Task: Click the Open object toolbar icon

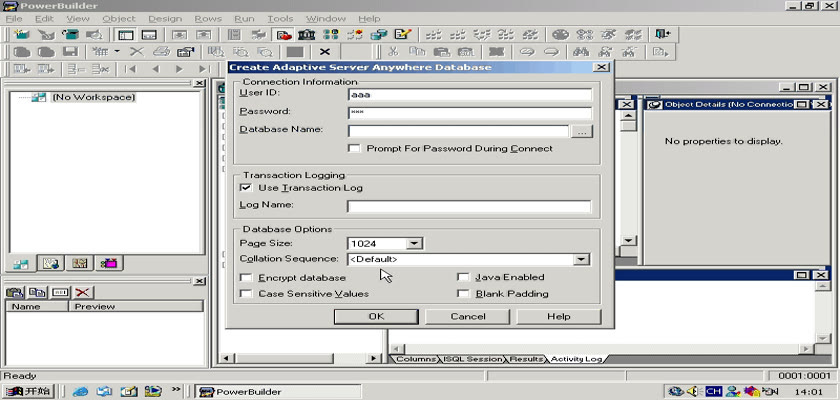Action: tap(70, 35)
